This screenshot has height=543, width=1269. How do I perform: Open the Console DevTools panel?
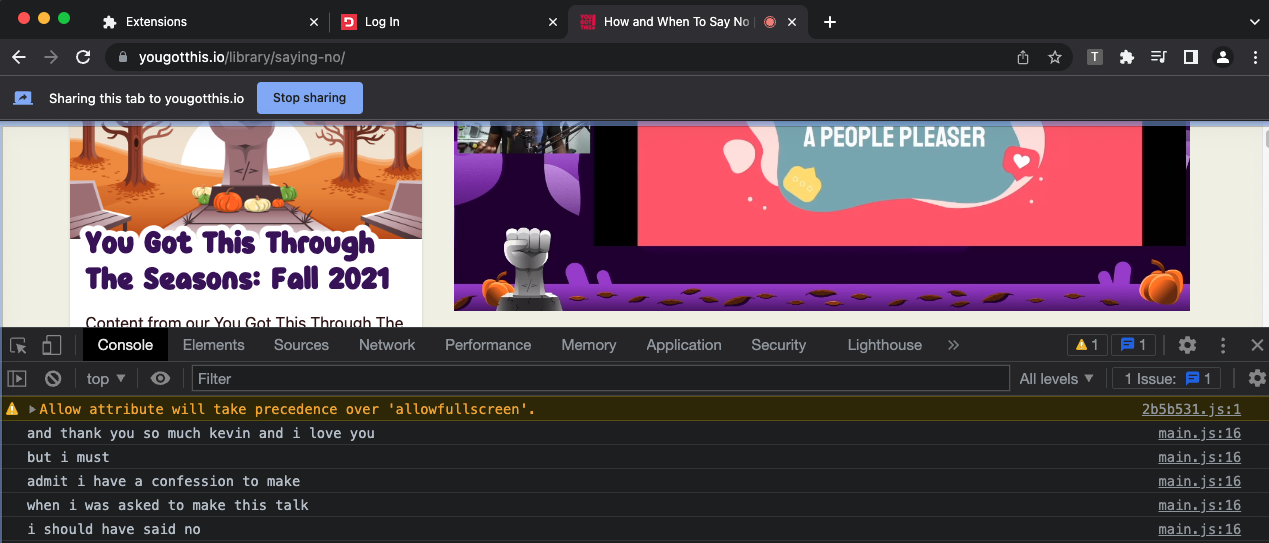125,345
